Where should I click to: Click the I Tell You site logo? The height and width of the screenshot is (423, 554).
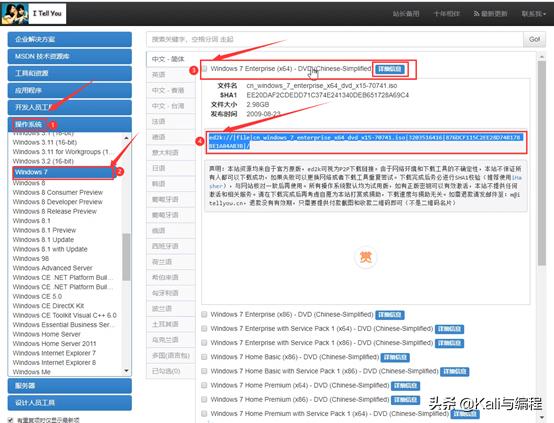(x=34, y=13)
